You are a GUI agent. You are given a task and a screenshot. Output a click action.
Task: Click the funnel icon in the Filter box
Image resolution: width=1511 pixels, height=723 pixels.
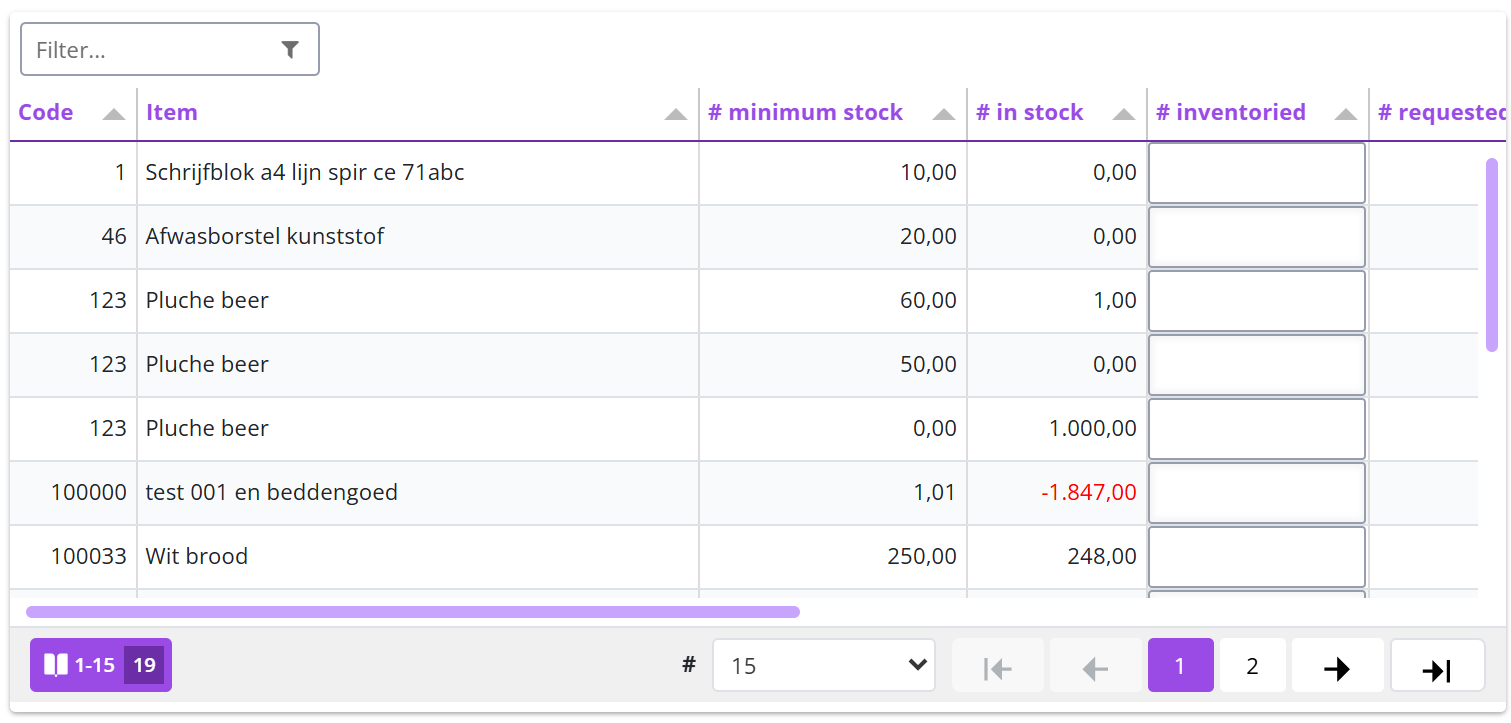[x=290, y=49]
